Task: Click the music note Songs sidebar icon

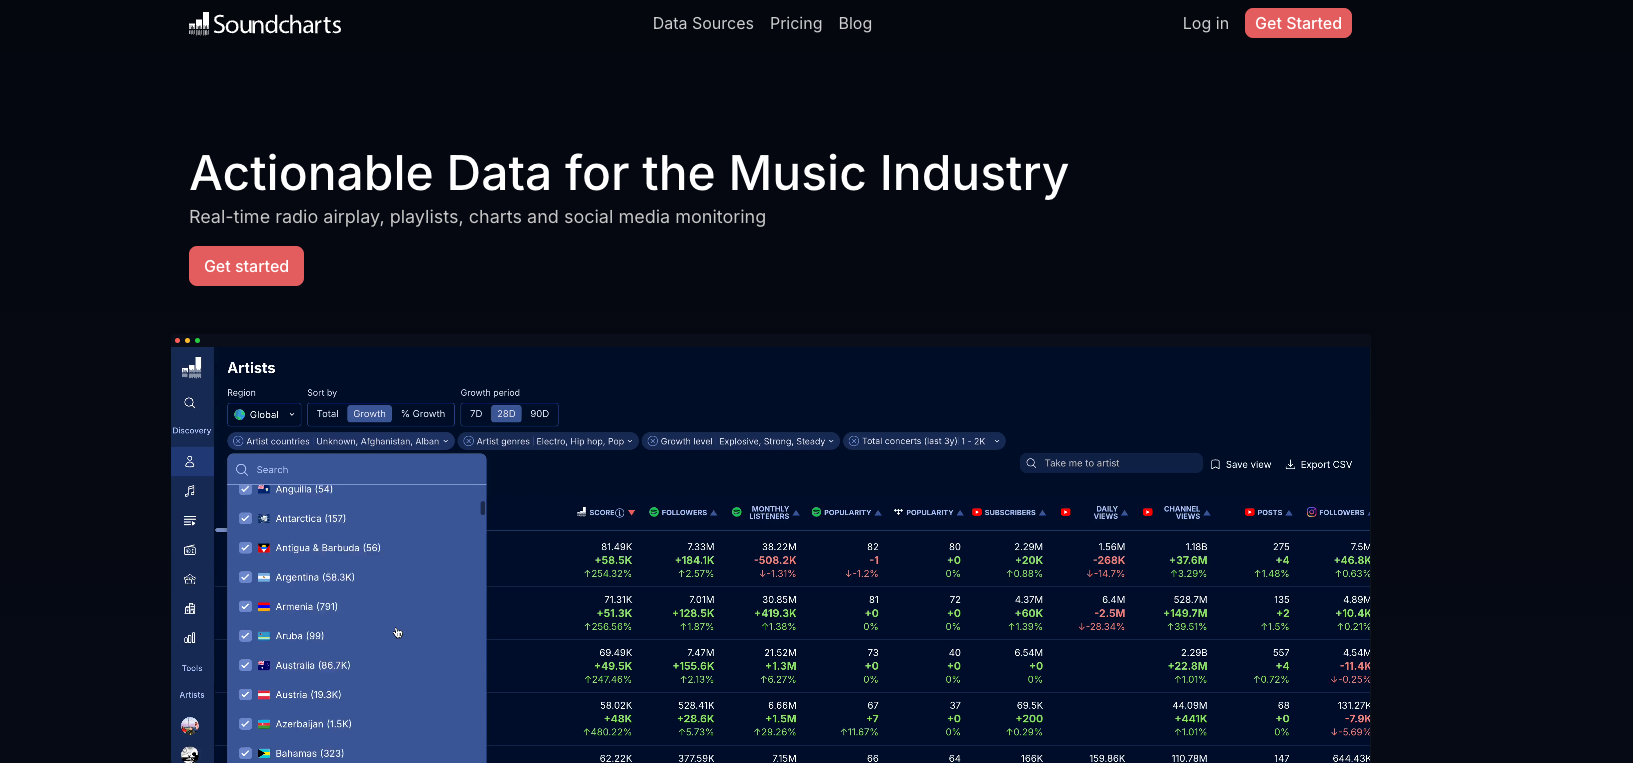Action: pos(189,491)
